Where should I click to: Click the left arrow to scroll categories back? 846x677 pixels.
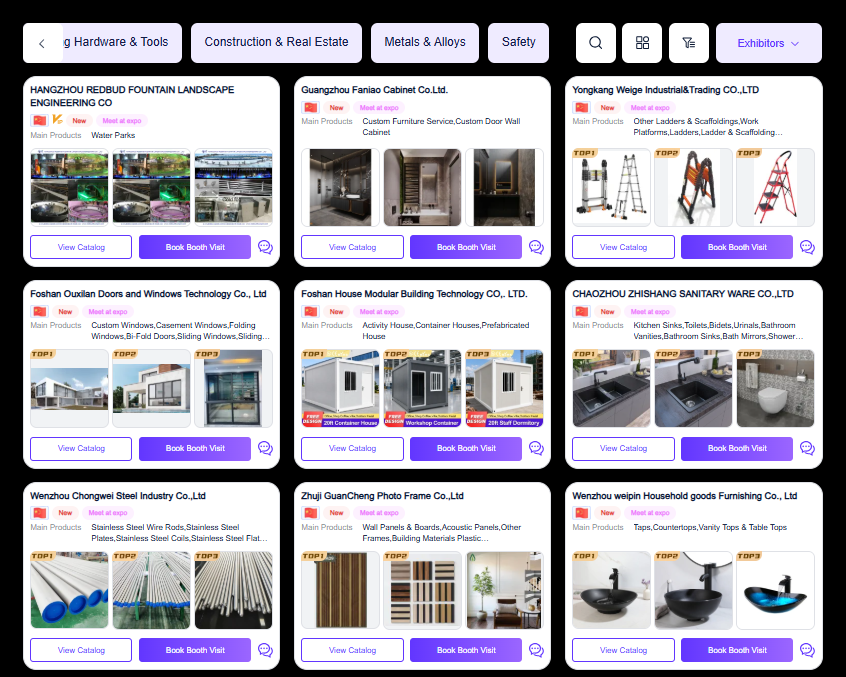pyautogui.click(x=42, y=43)
